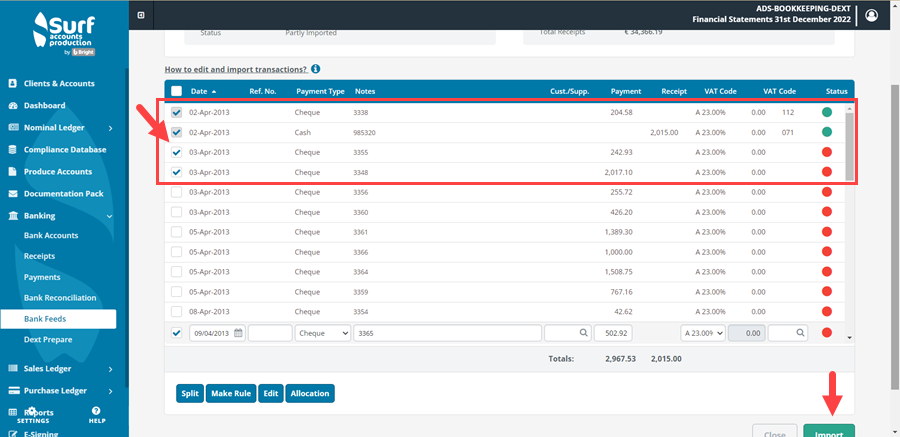Click the empty Ref. No. input field
Viewport: 900px width, 437px height.
point(270,333)
